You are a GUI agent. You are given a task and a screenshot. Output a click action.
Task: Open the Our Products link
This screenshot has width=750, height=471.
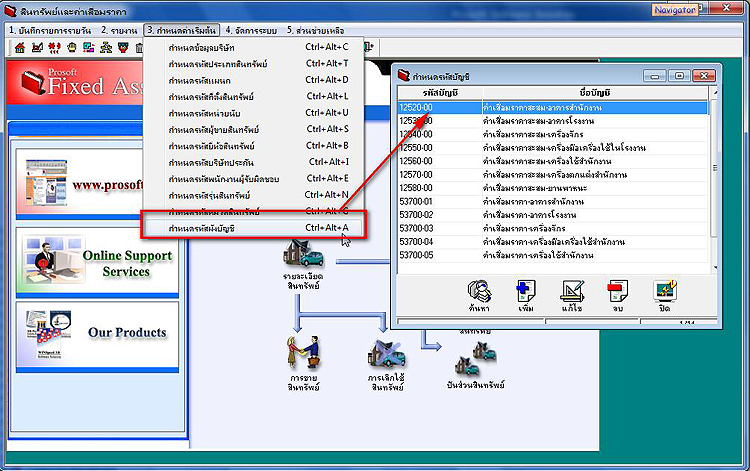click(x=128, y=332)
